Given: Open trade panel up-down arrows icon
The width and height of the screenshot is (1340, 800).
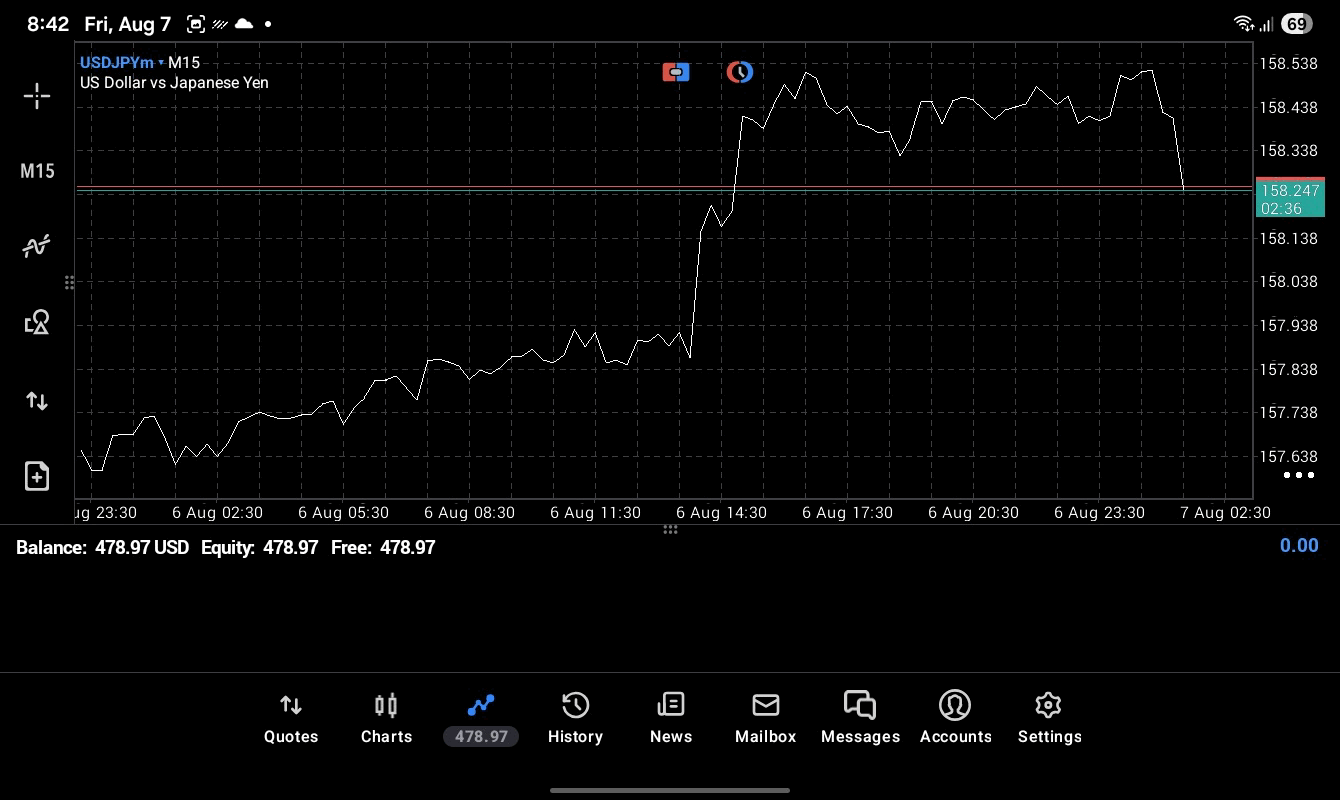Looking at the screenshot, I should point(37,401).
